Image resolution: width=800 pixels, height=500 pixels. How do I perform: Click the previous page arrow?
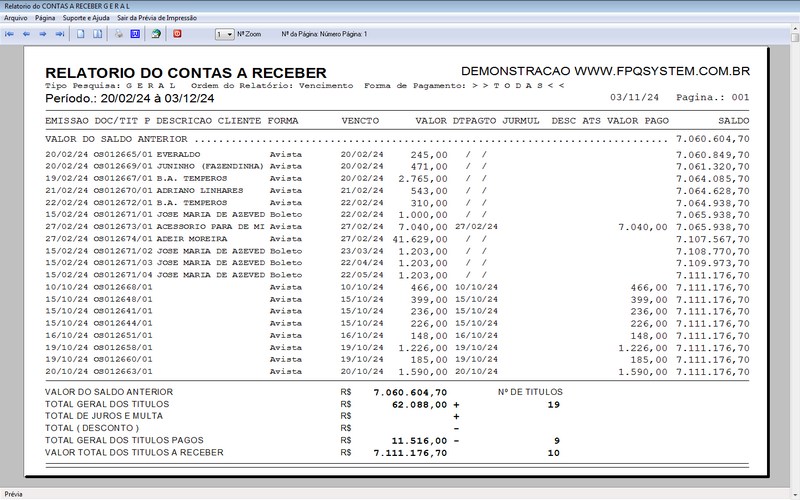27,34
